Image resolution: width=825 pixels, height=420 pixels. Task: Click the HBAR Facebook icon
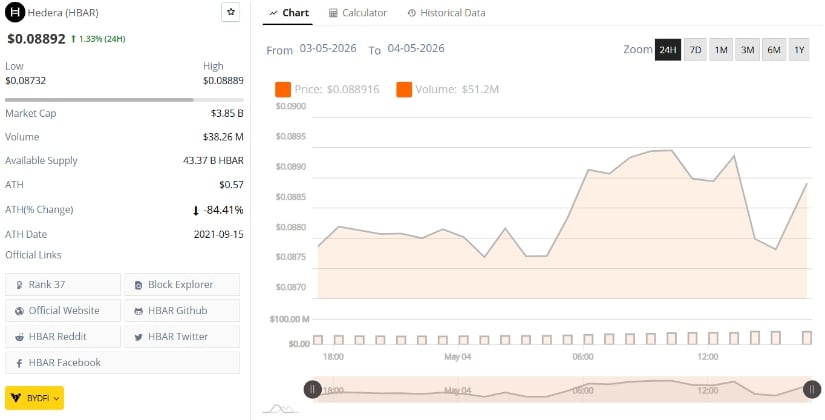pyautogui.click(x=19, y=363)
